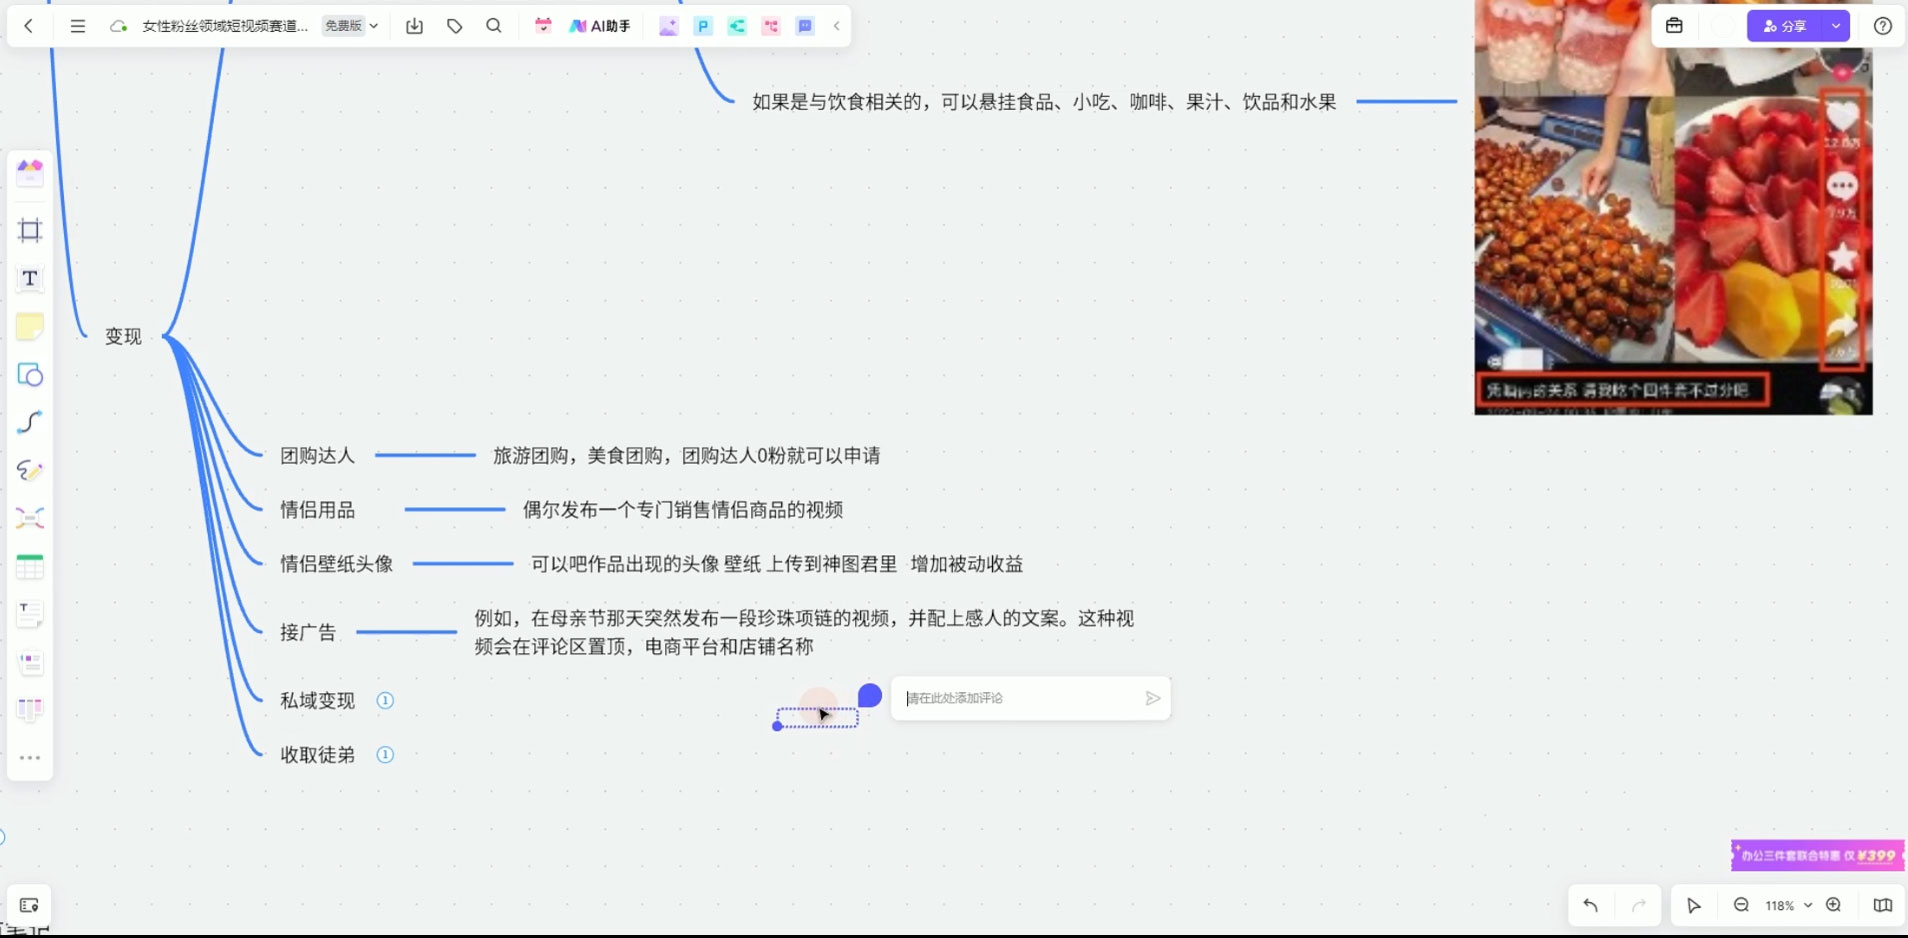
Task: Click the comment input field to add a comment
Action: point(1010,697)
